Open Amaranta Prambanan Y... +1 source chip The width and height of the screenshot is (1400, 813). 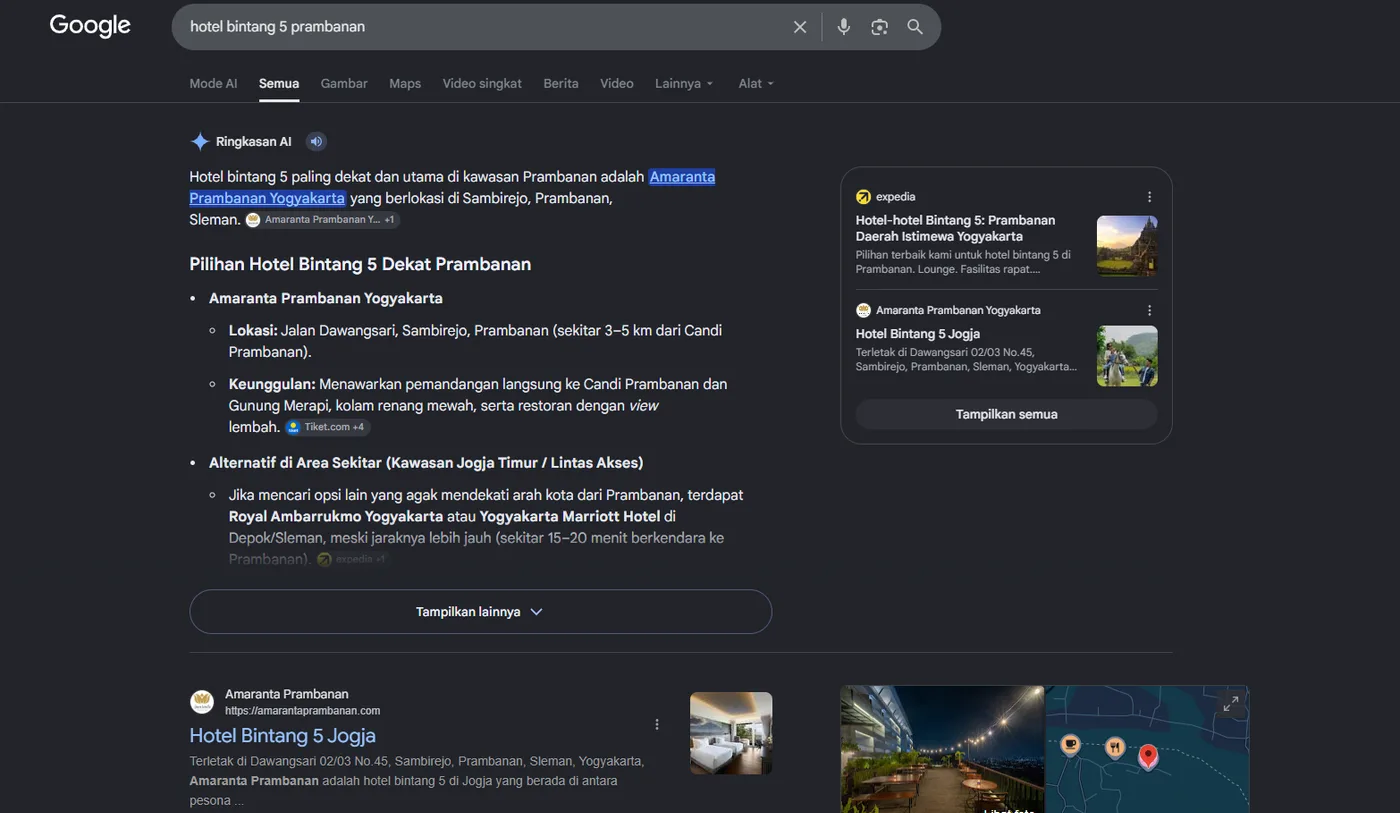(x=322, y=219)
